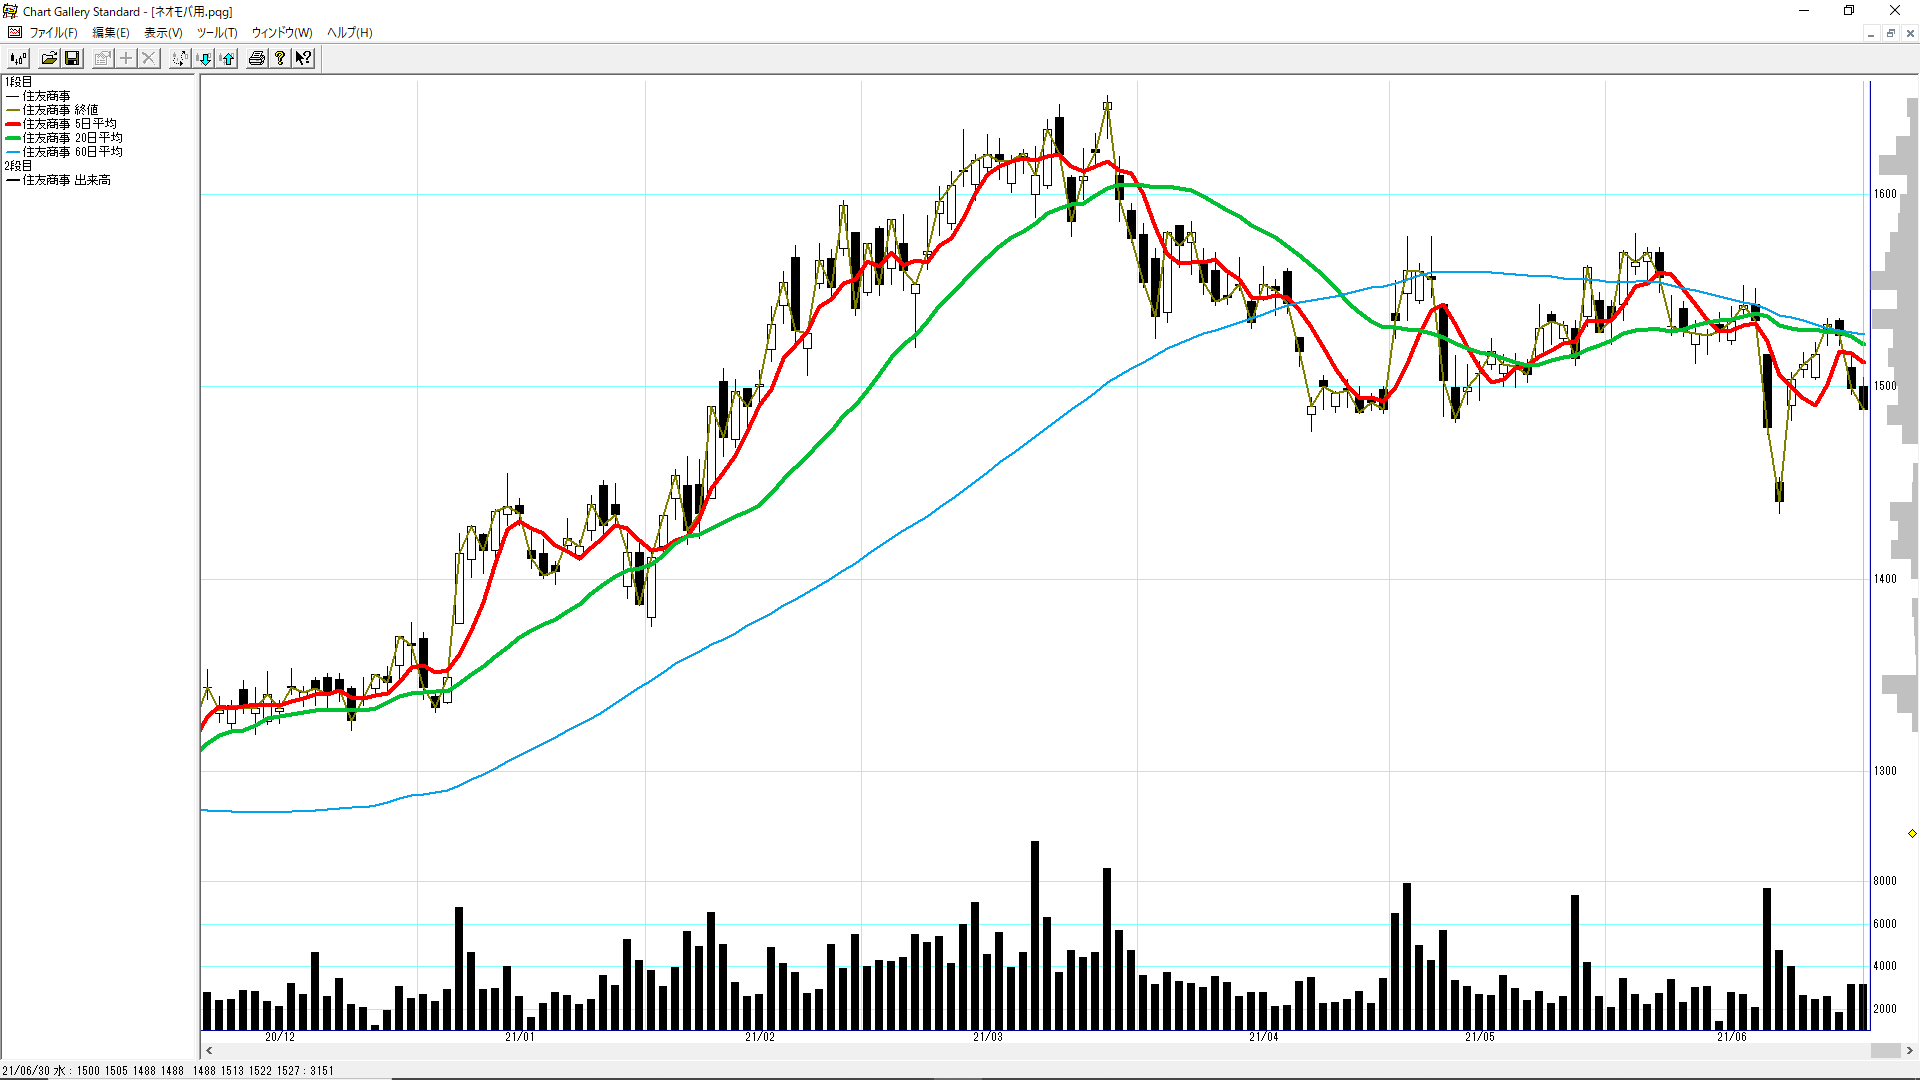Screen dimensions: 1920x1080
Task: Open a file with the folder icon
Action: pyautogui.click(x=49, y=58)
